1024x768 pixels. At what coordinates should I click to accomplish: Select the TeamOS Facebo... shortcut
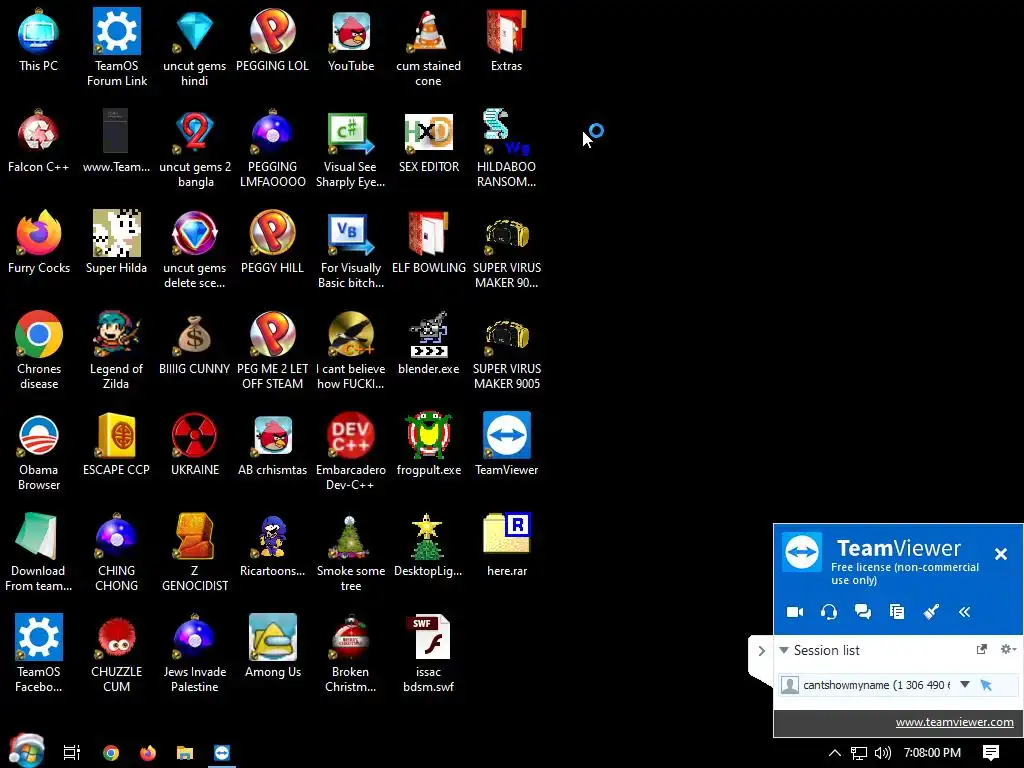click(x=39, y=654)
